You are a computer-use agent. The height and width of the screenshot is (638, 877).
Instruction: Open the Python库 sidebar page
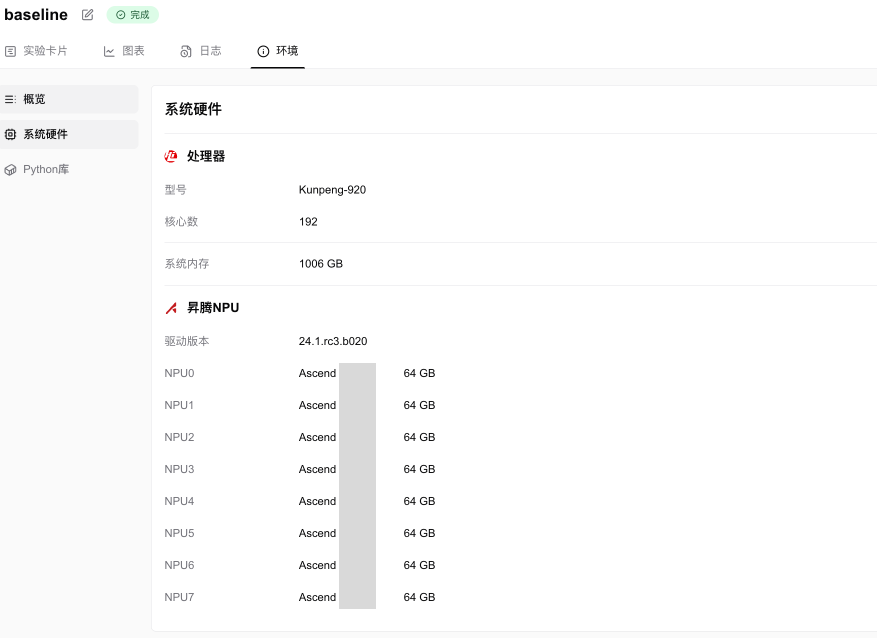click(x=44, y=169)
